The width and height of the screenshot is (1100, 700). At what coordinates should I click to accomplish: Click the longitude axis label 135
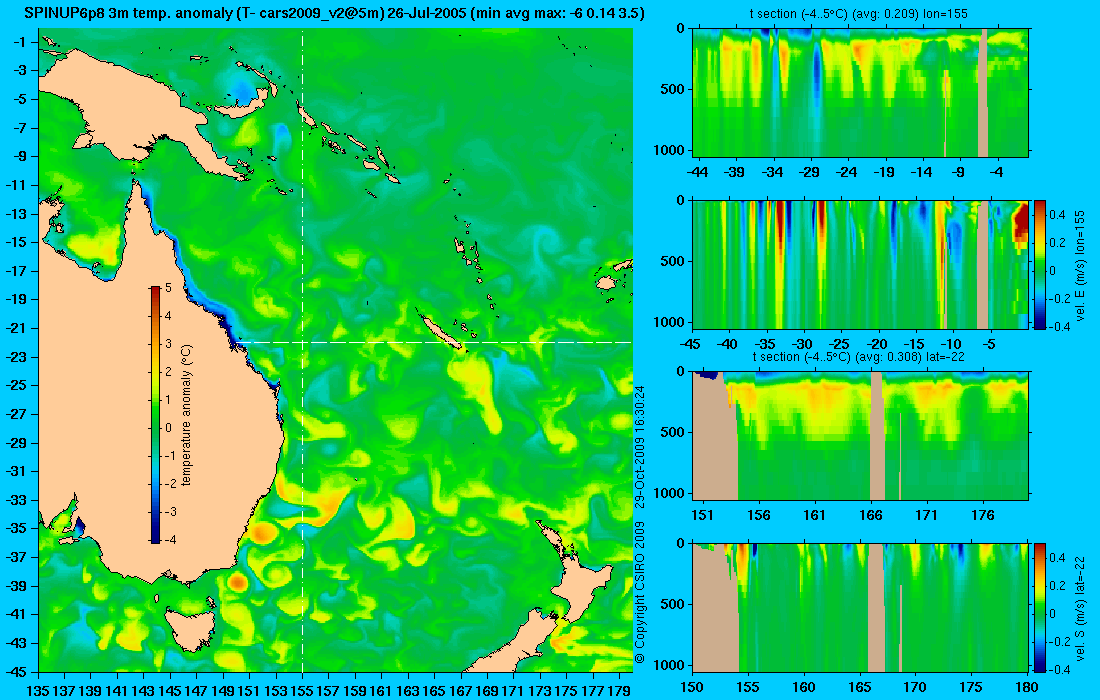37,691
